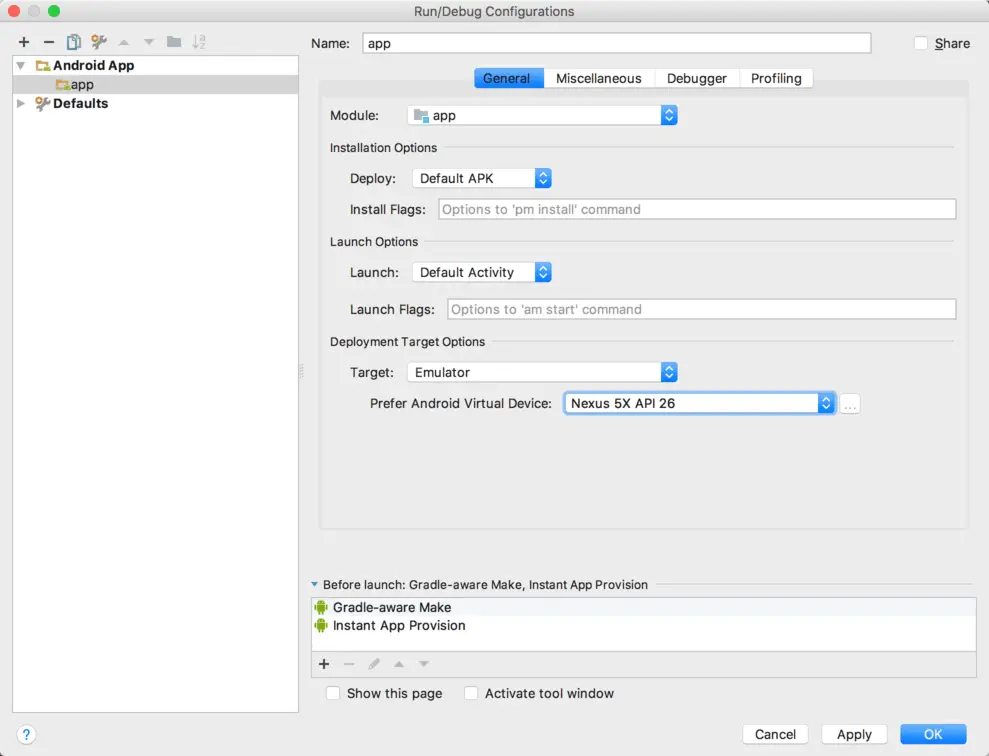
Task: Click the help question mark icon
Action: (27, 734)
